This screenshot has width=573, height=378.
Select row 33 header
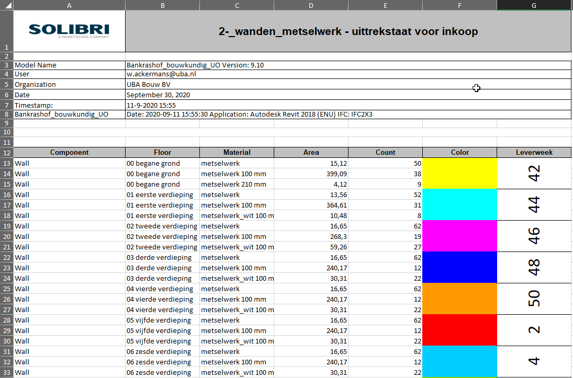click(x=7, y=373)
